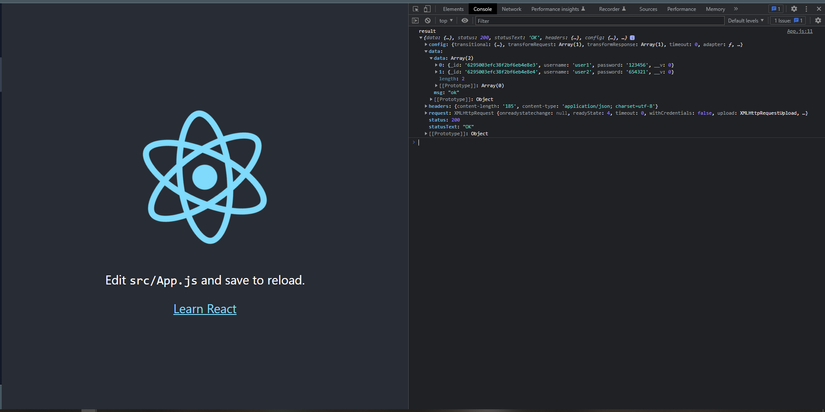Open console settings gear on filter row
The image size is (825, 412).
tap(817, 20)
